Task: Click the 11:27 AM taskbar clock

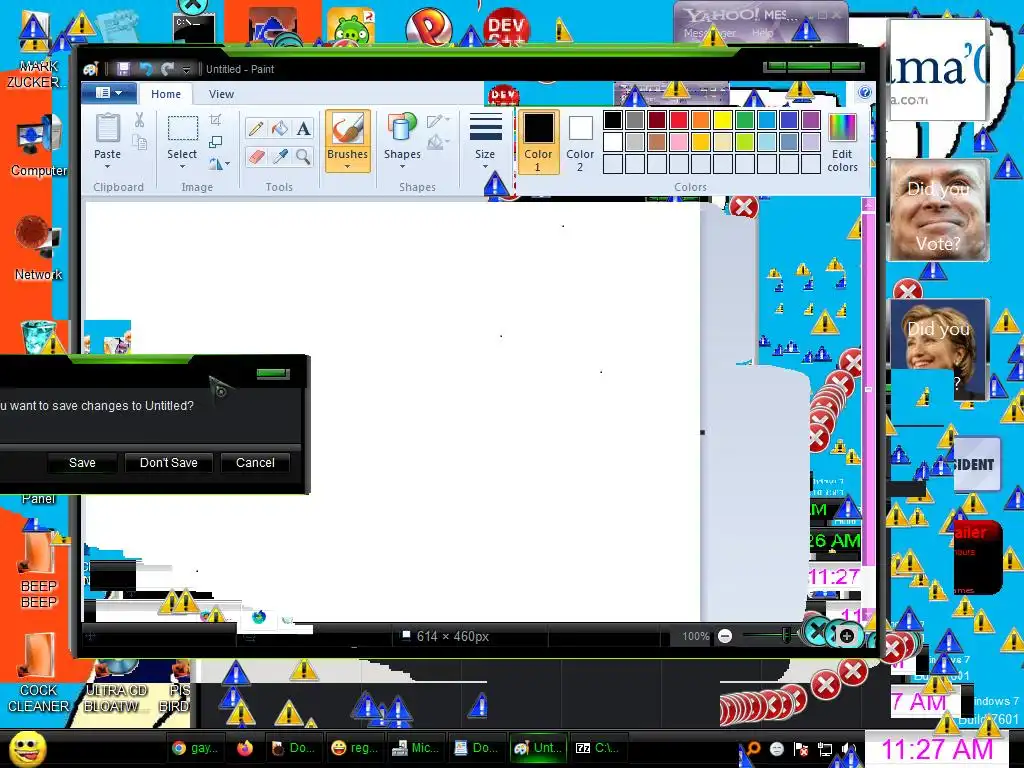Action: [x=936, y=749]
